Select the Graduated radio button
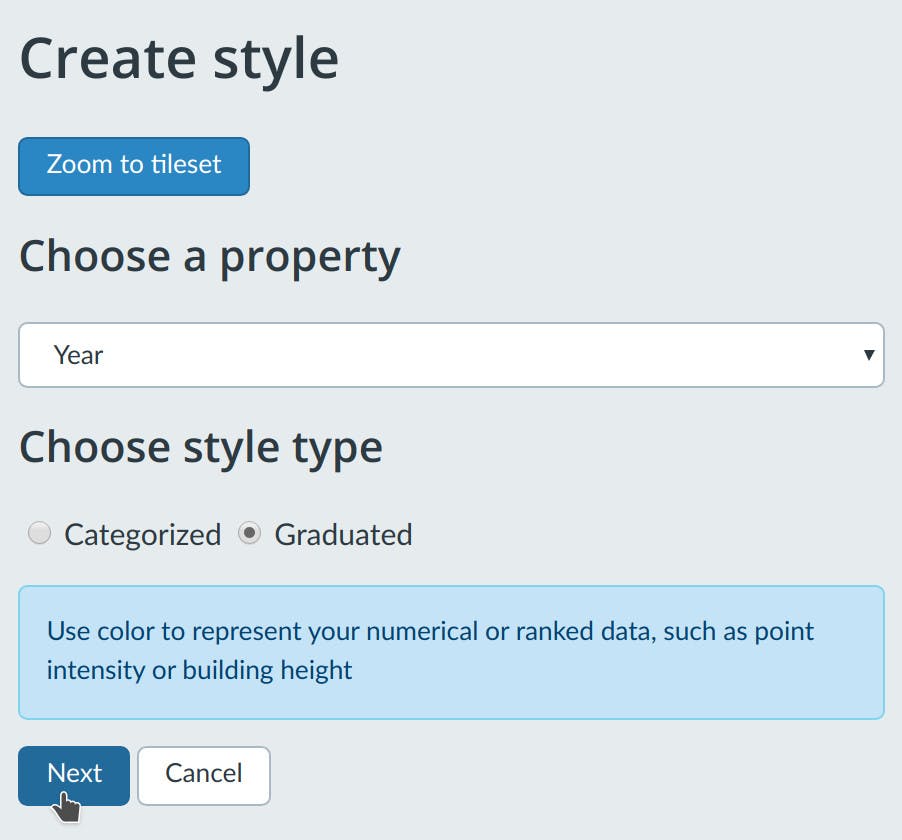 249,533
